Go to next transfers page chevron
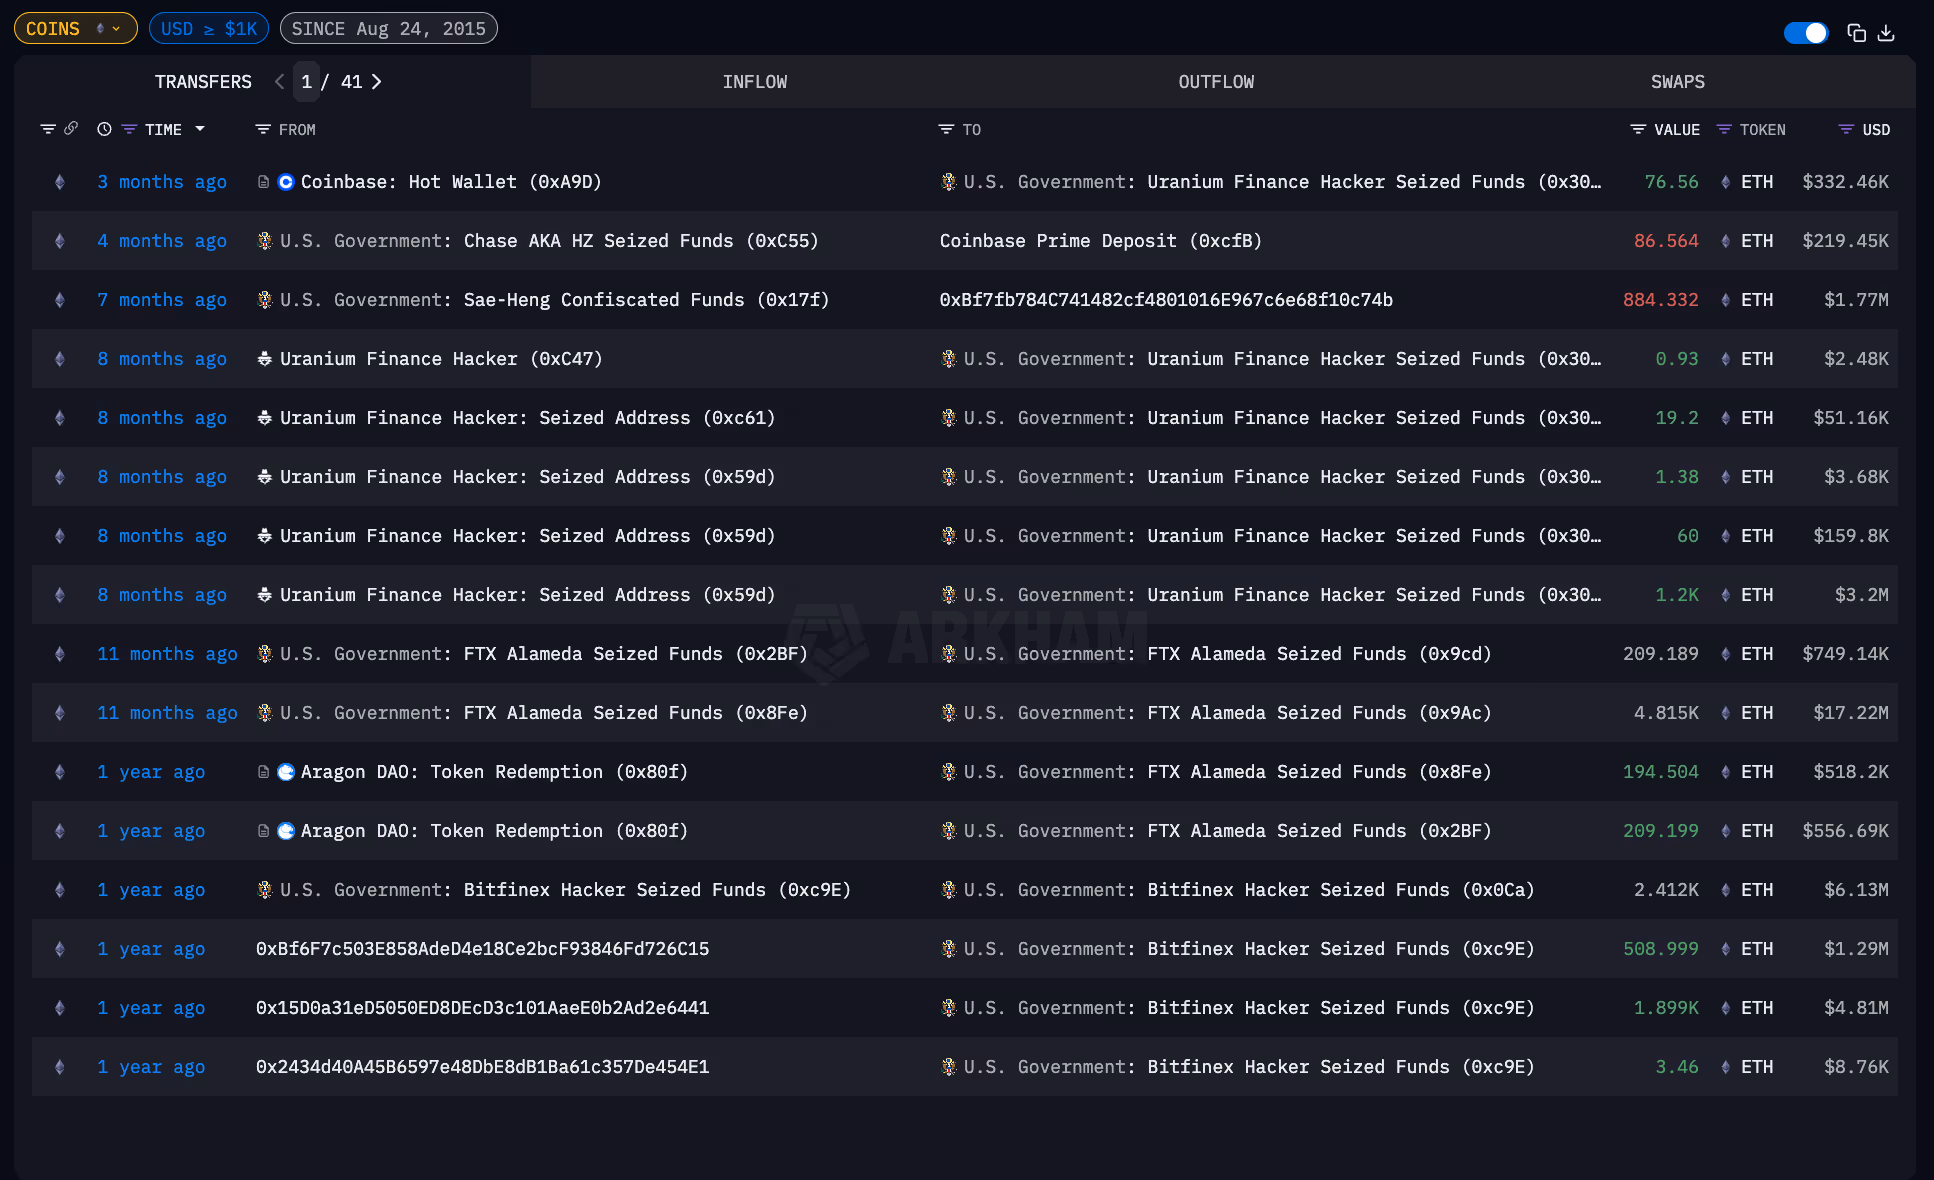Viewport: 1934px width, 1180px height. 377,82
